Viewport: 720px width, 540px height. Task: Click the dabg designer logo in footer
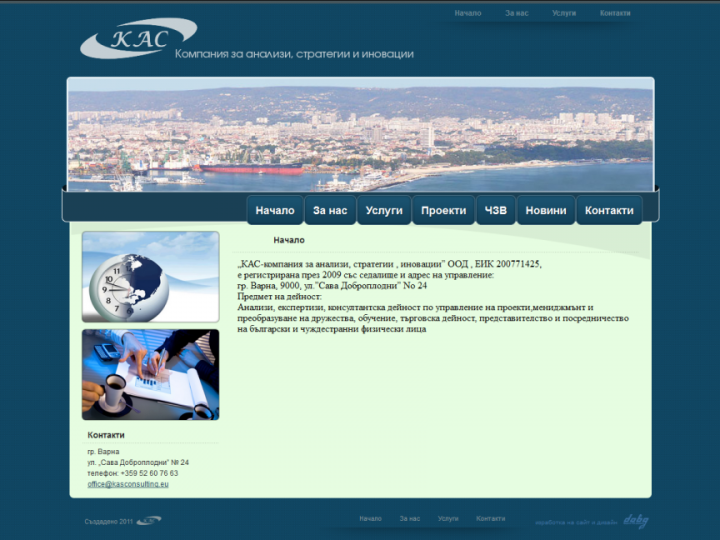(636, 521)
